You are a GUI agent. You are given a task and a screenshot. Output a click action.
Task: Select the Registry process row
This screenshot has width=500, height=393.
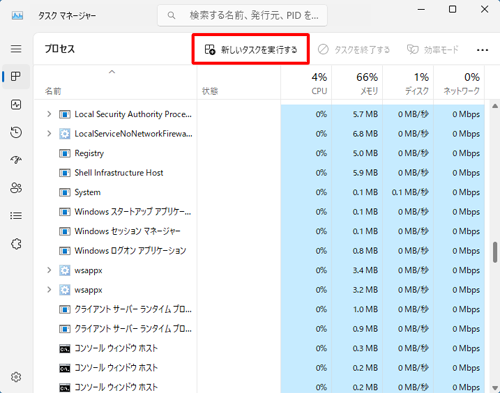click(259, 153)
